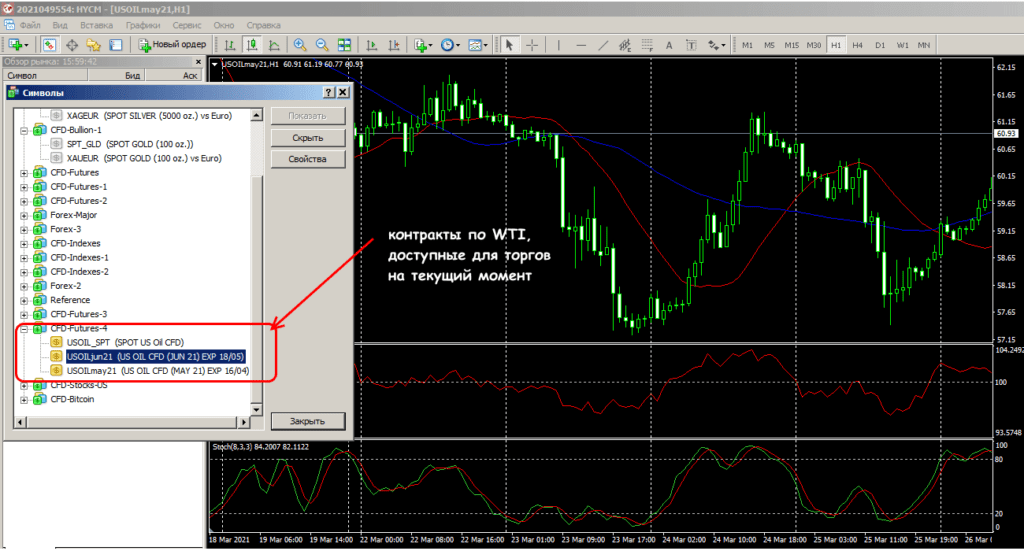The height and width of the screenshot is (551, 1024).
Task: Expand the Forex-Major tree group
Action: point(24,215)
